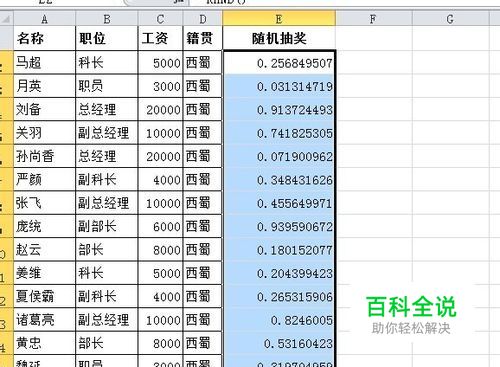Select 关羽's position cell 副总经理
The height and width of the screenshot is (367, 500).
[107, 133]
